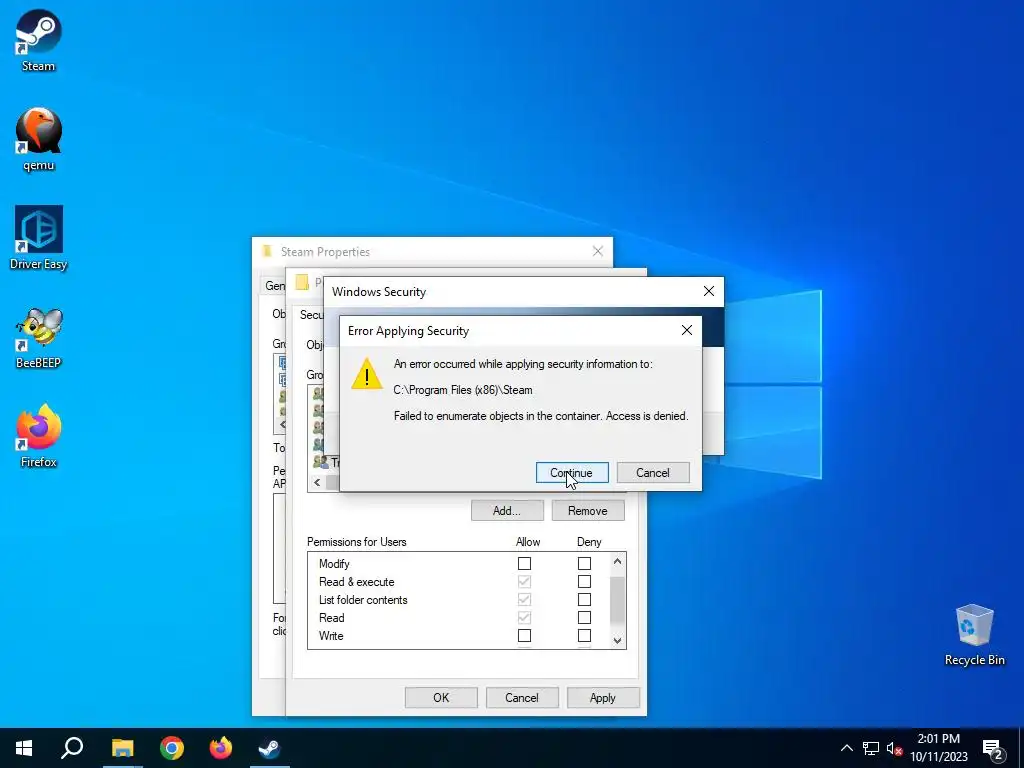Close the Error Applying Security dialog
This screenshot has height=768, width=1024.
pos(686,330)
